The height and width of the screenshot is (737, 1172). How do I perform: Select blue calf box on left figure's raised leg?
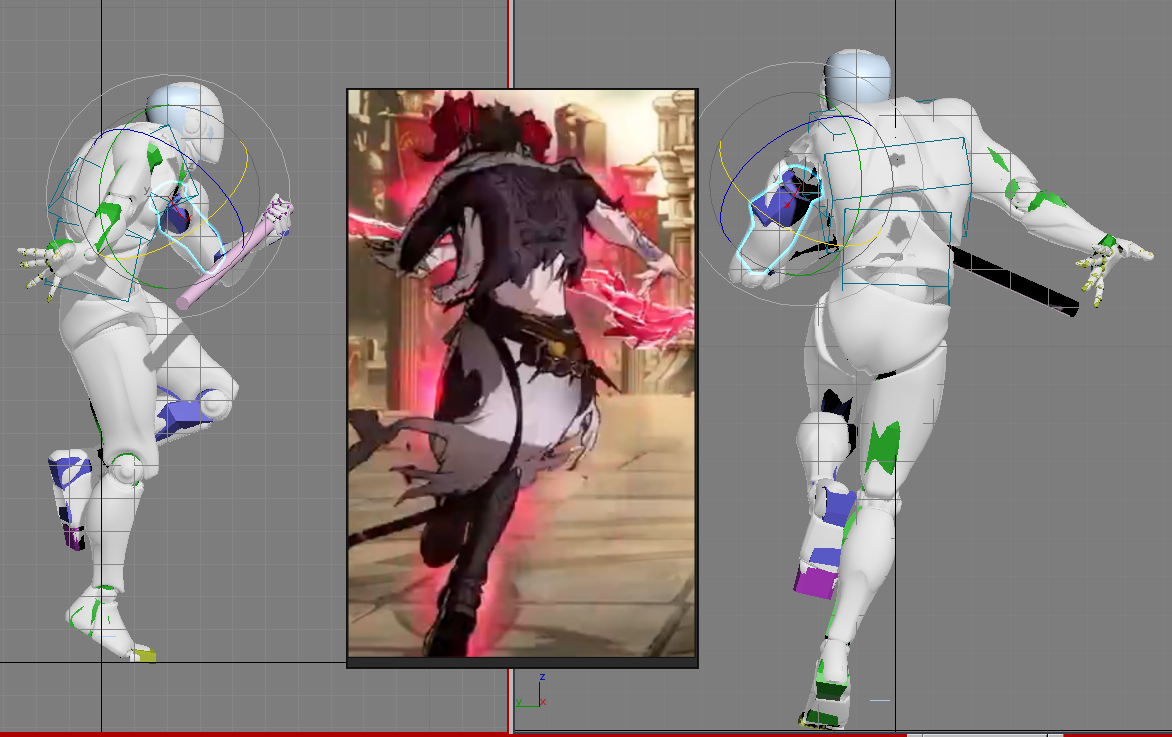[x=70, y=468]
